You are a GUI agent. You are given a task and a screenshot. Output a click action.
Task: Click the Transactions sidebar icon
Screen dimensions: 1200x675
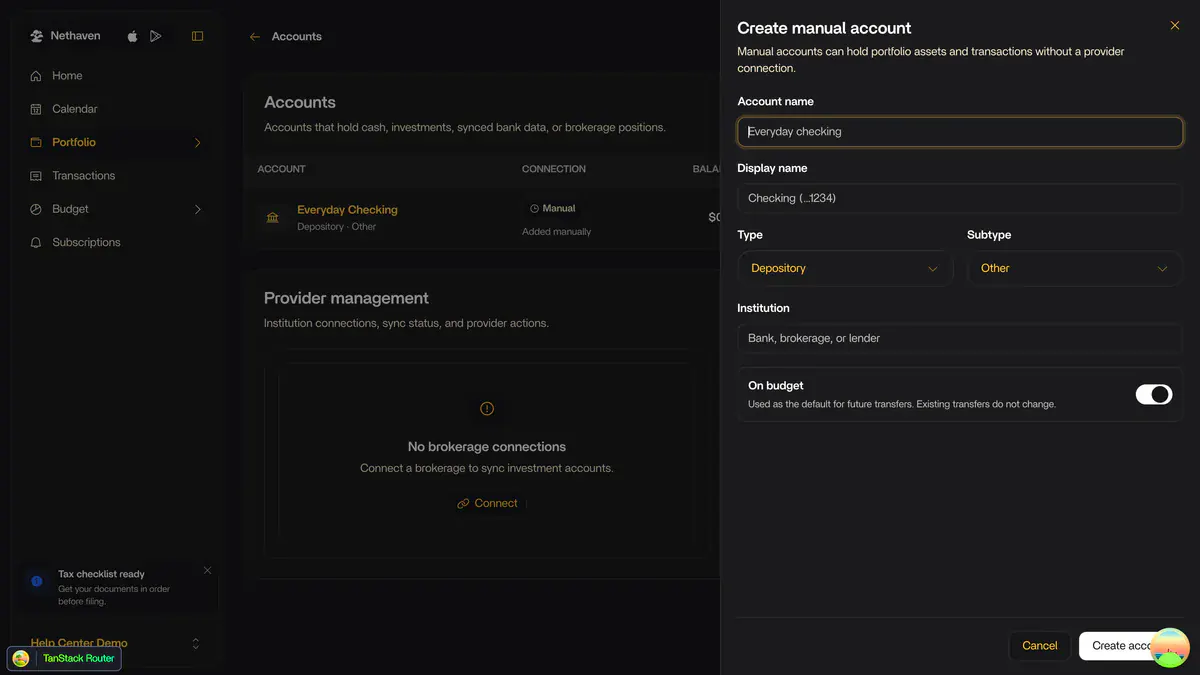(36, 176)
